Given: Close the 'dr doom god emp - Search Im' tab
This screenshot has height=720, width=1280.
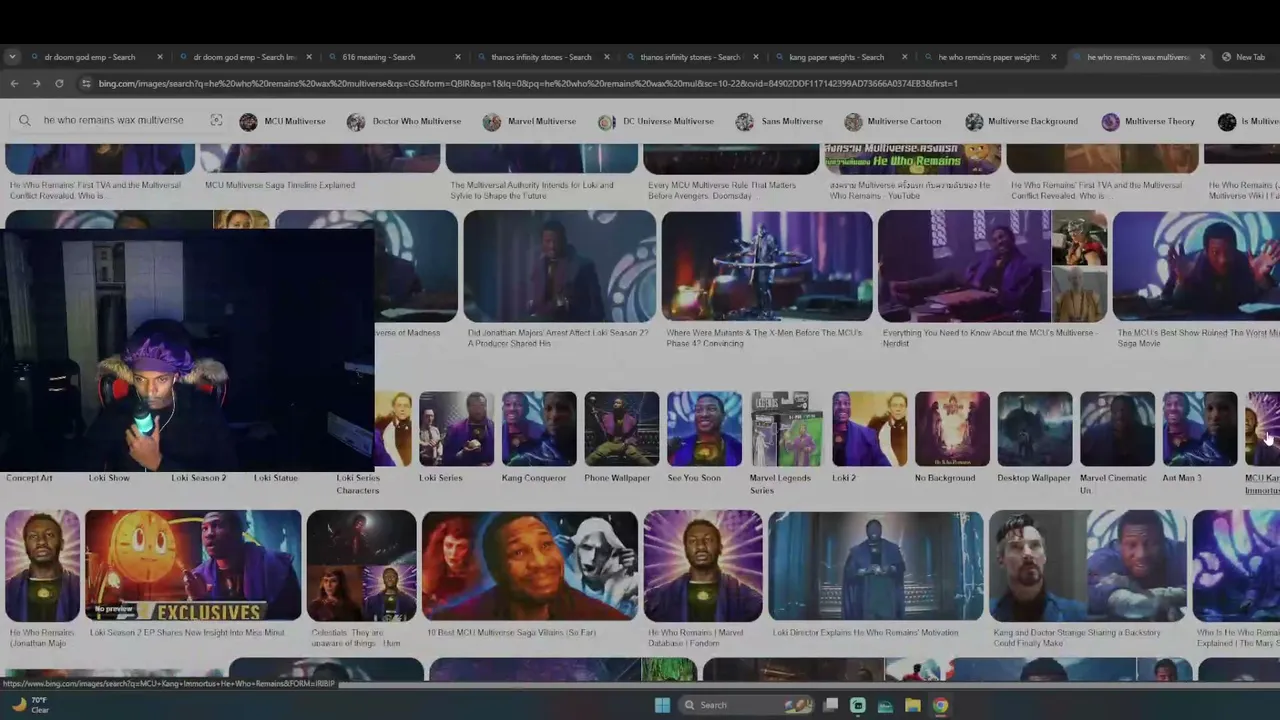Looking at the screenshot, I should tap(309, 57).
